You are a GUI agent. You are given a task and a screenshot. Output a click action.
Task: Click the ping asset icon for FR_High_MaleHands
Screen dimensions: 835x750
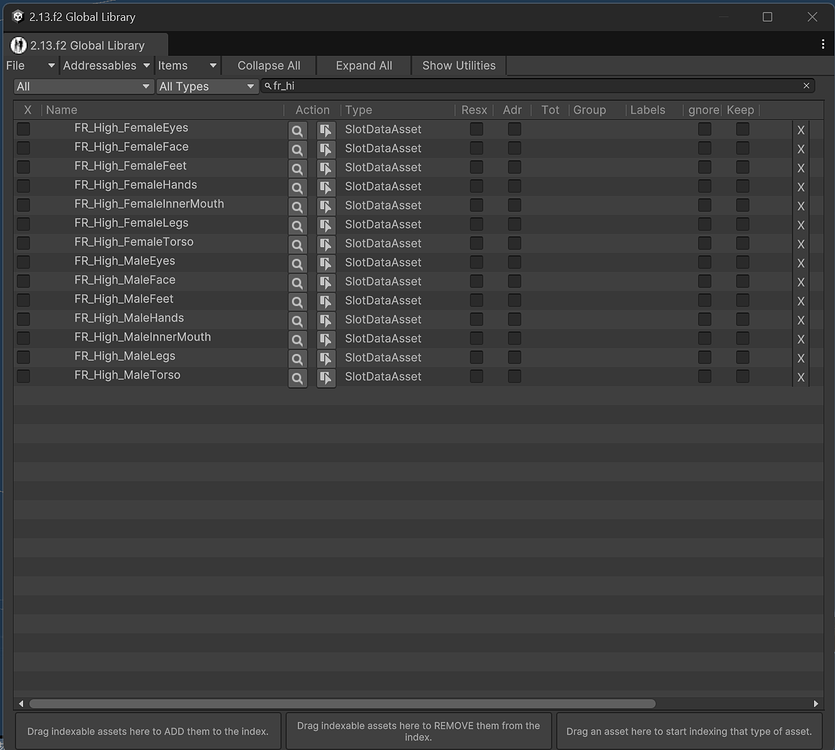pos(325,318)
